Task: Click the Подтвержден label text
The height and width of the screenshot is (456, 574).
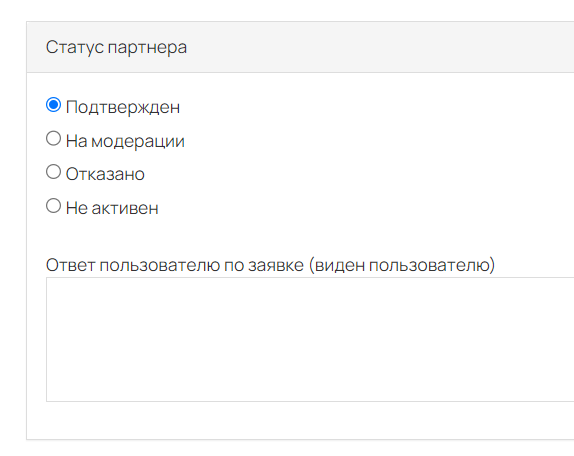Action: 123,108
